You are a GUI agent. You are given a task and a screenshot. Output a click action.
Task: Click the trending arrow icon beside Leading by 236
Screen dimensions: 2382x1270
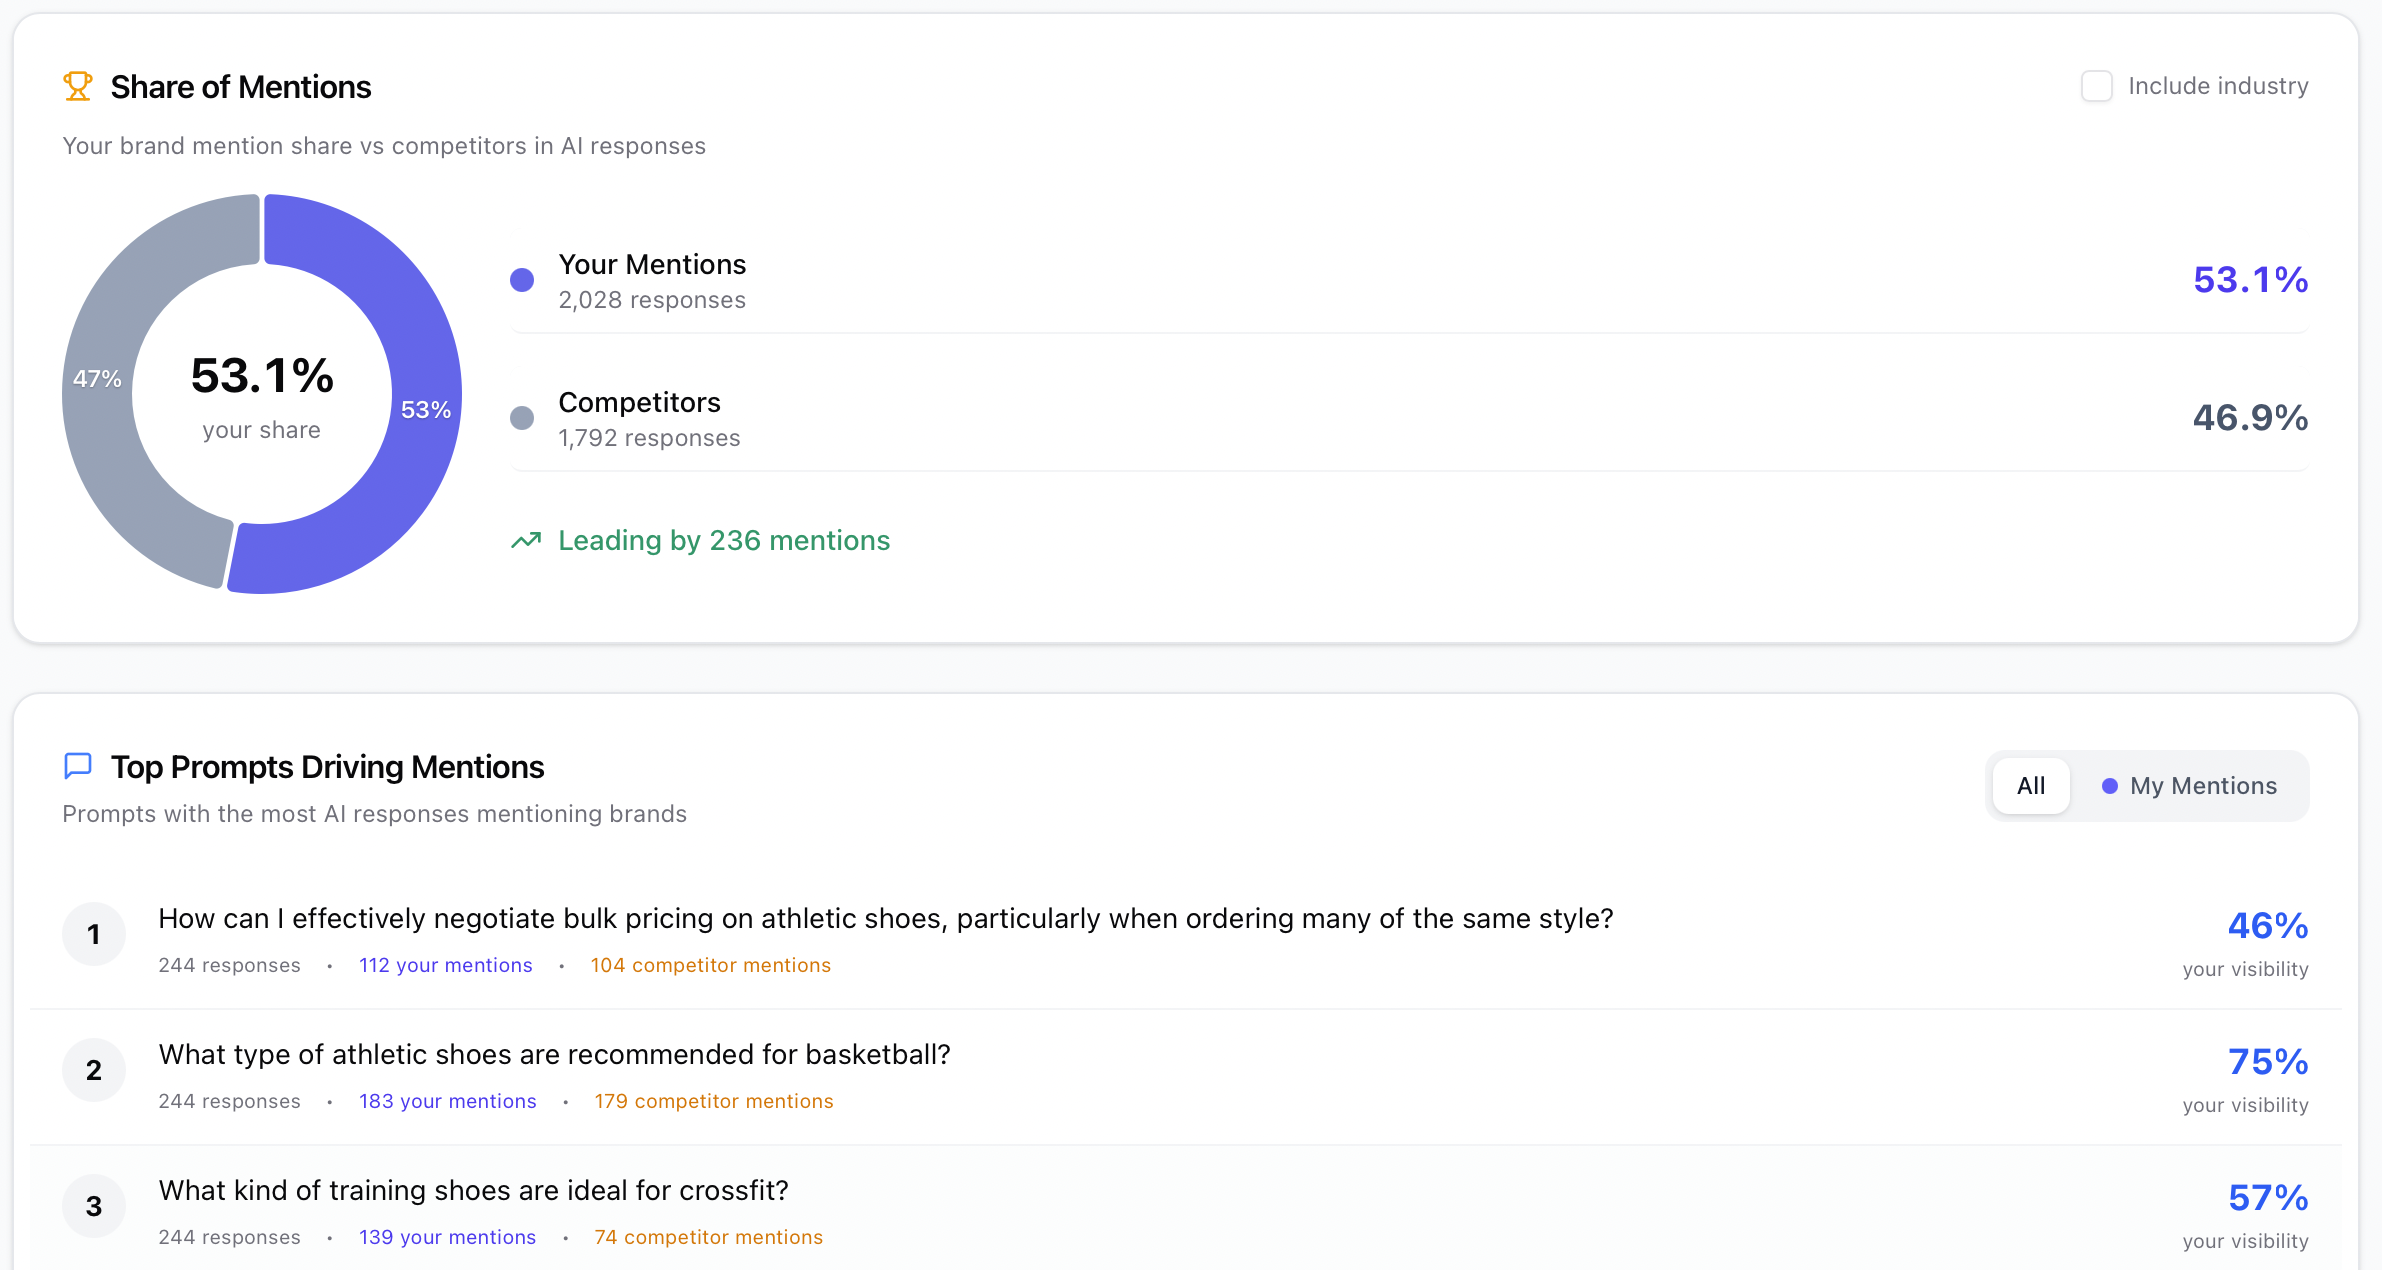pyautogui.click(x=527, y=539)
